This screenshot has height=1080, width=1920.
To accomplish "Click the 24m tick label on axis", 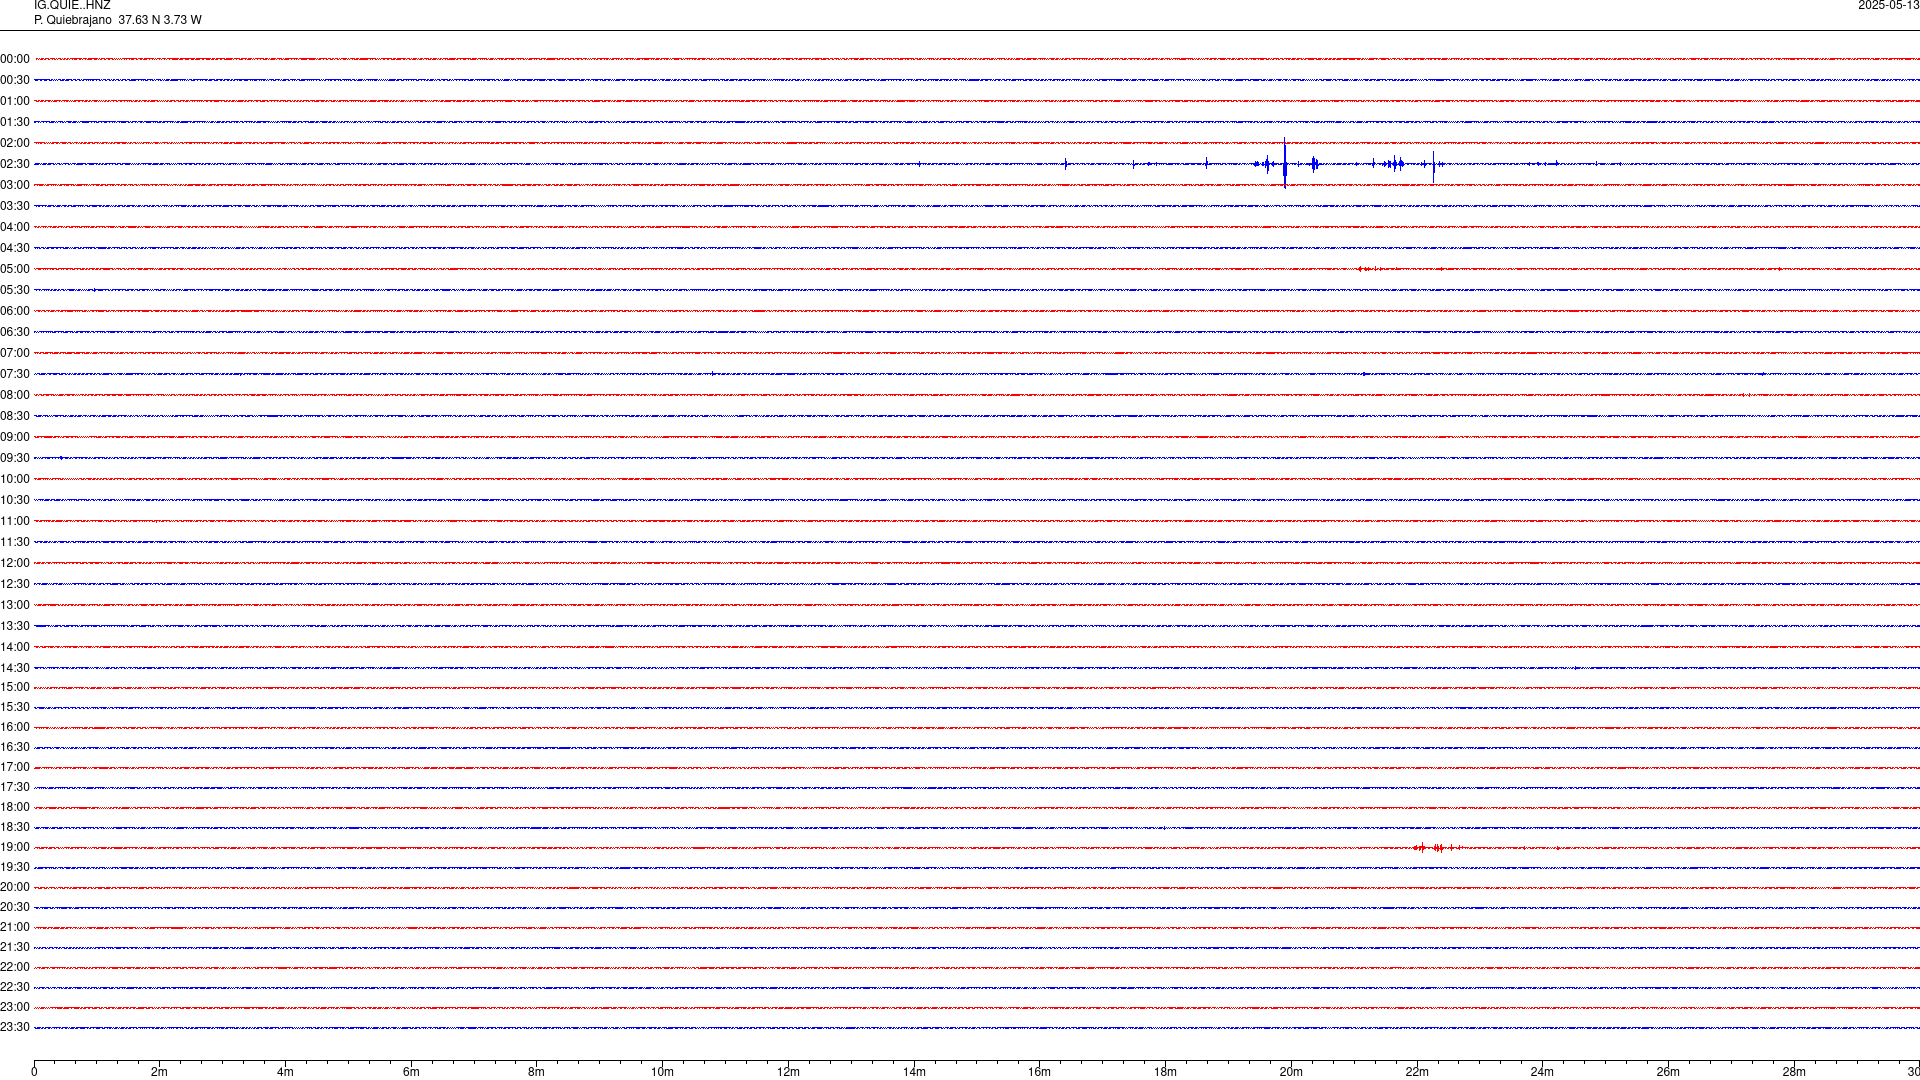I will pos(1542,1072).
